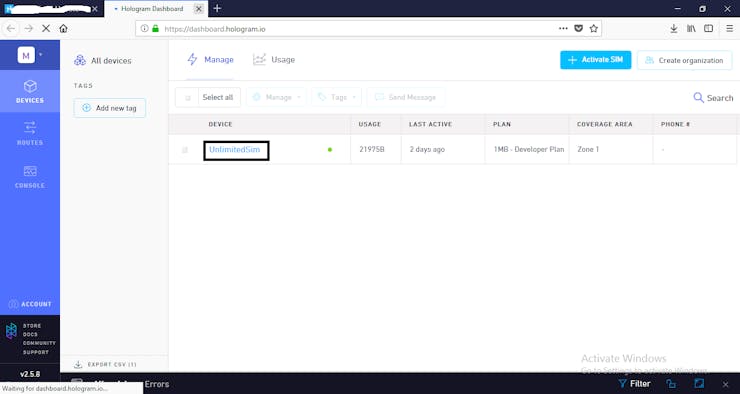Go forward with browser forward arrow
This screenshot has height=394, width=740.
tap(29, 28)
